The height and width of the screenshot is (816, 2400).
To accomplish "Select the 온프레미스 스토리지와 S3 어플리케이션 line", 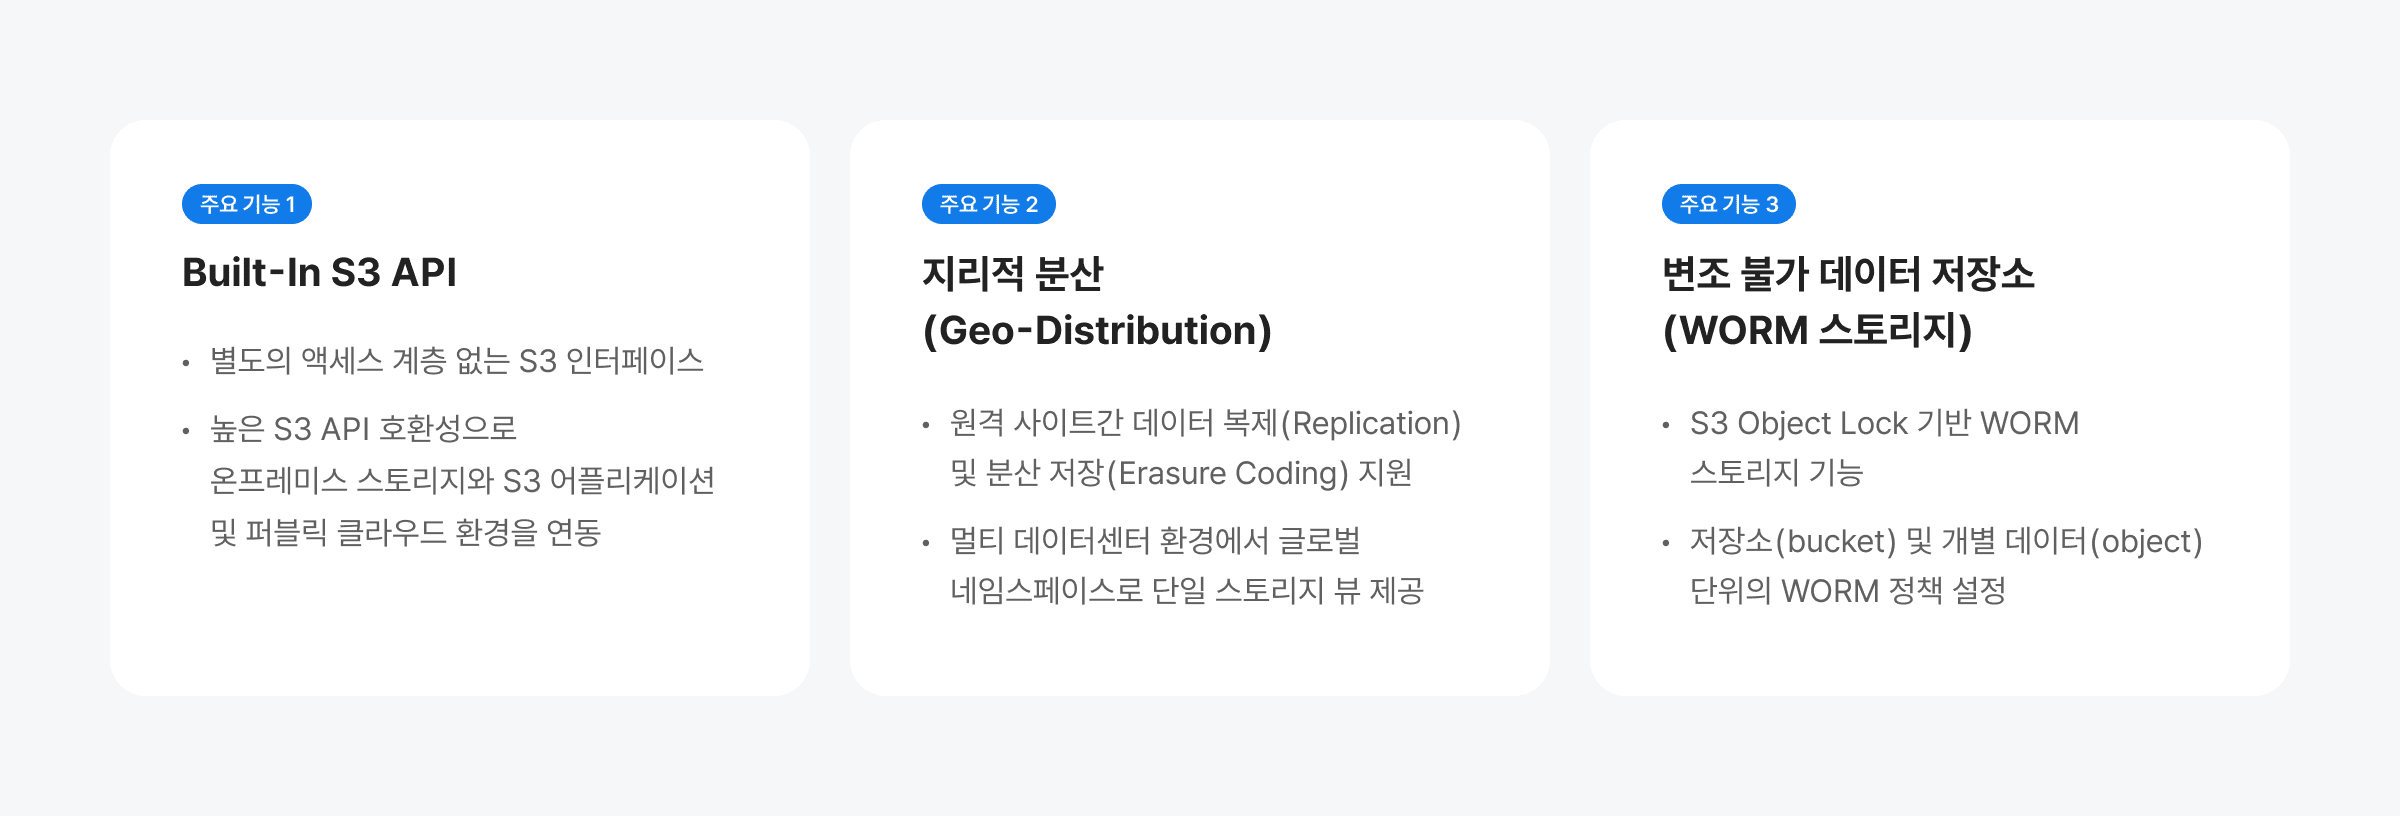I will (x=462, y=481).
